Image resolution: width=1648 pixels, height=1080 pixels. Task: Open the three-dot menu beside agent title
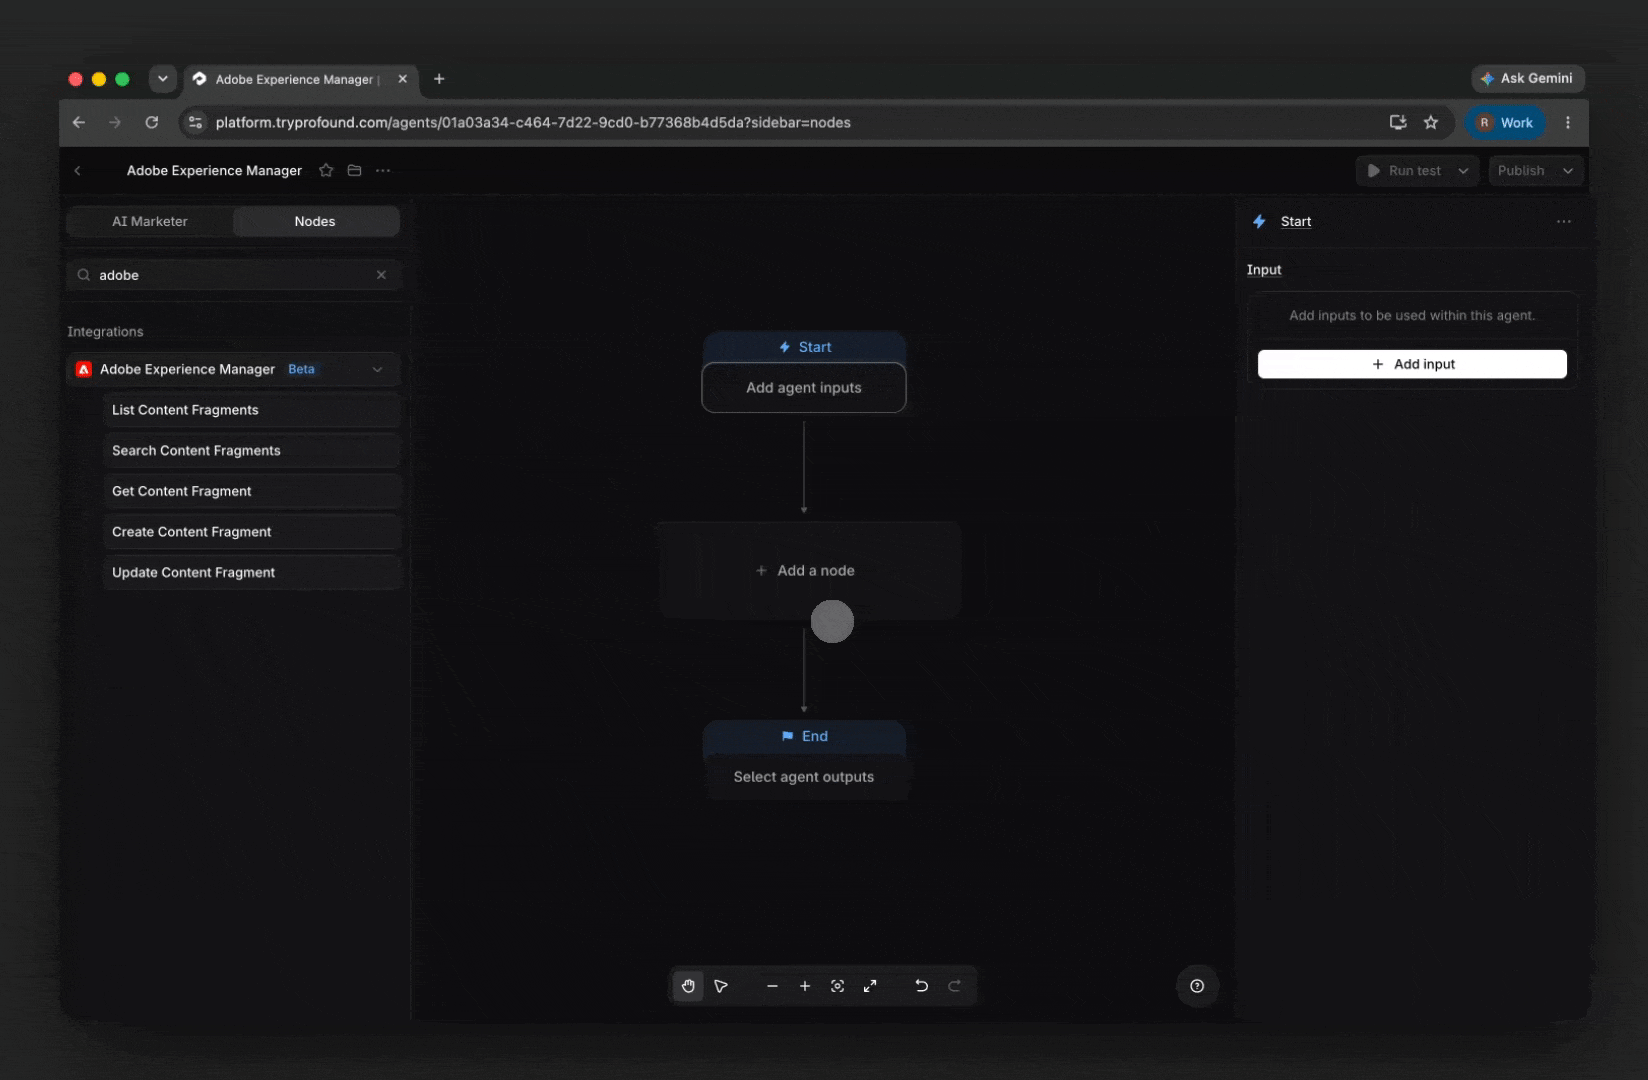click(383, 171)
